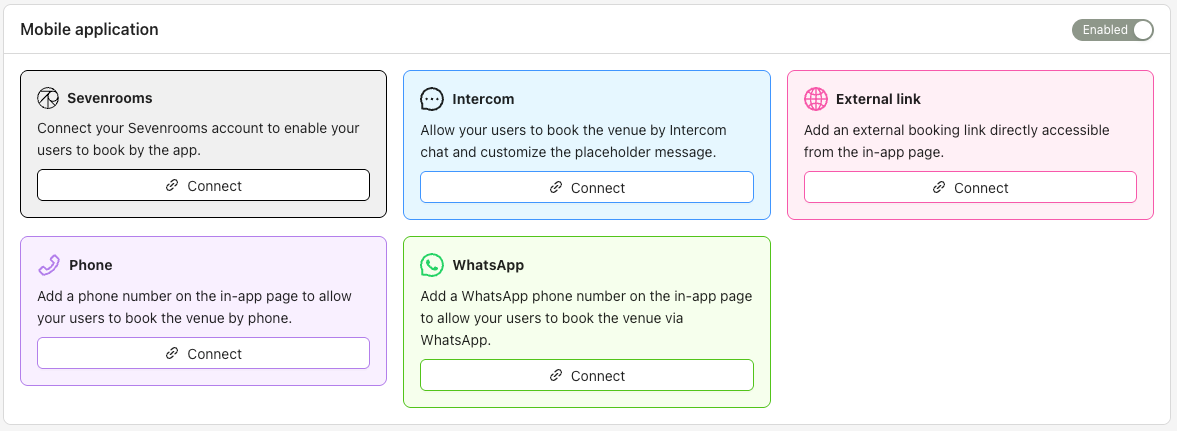Image resolution: width=1177 pixels, height=431 pixels.
Task: Click the External link card heading
Action: point(878,99)
